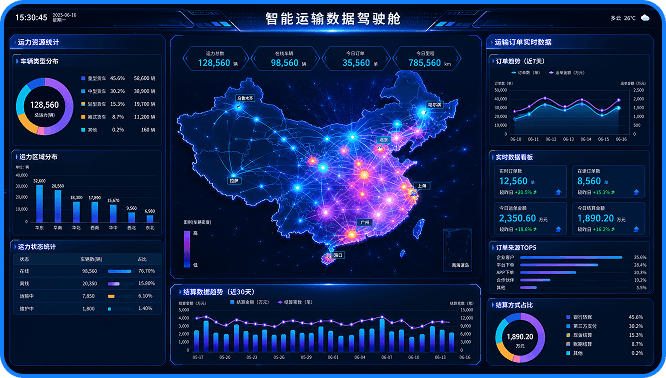The height and width of the screenshot is (378, 666).
Task: Open the 今日订单 35,560 stat card
Action: pos(356,59)
